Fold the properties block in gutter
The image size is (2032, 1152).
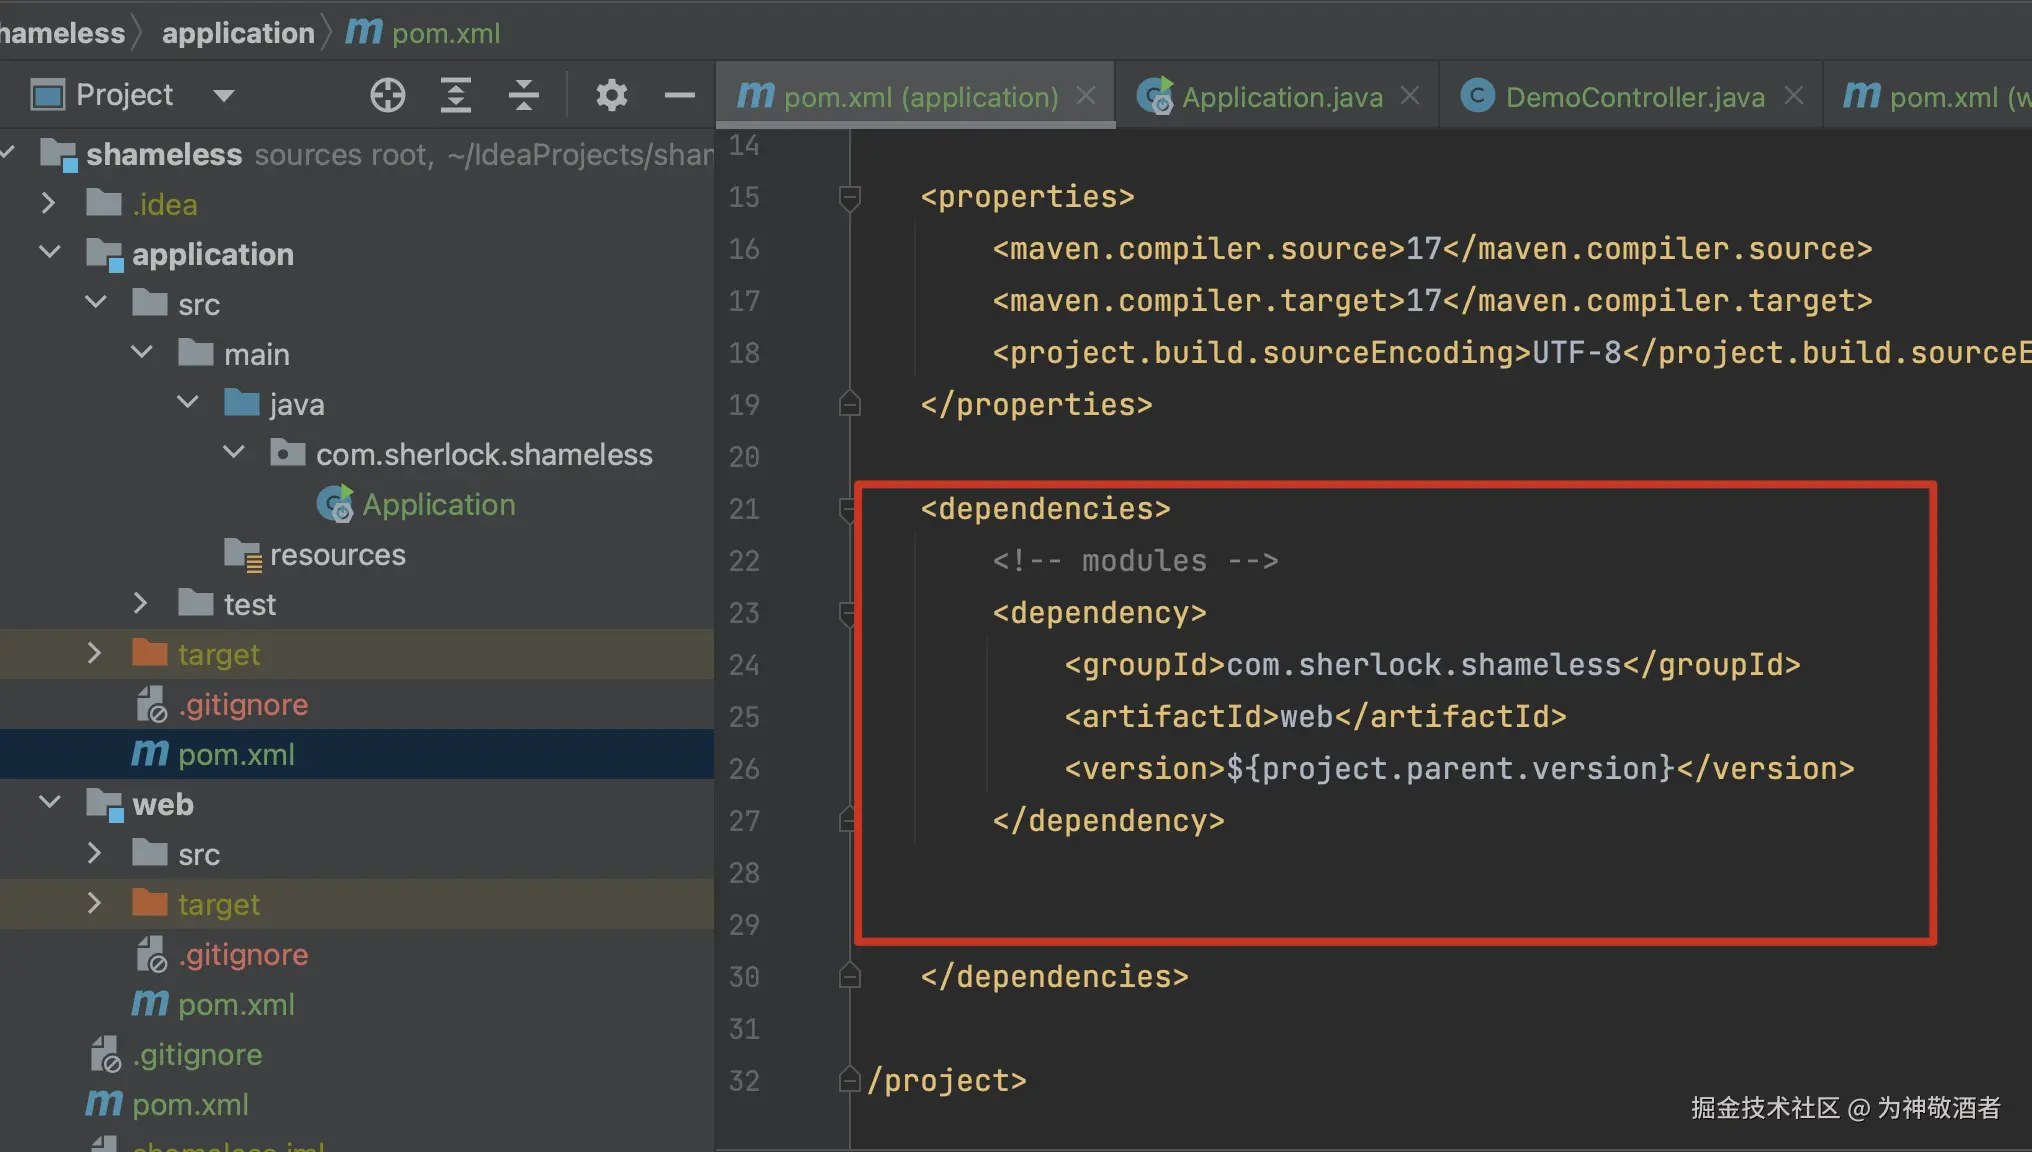tap(850, 197)
